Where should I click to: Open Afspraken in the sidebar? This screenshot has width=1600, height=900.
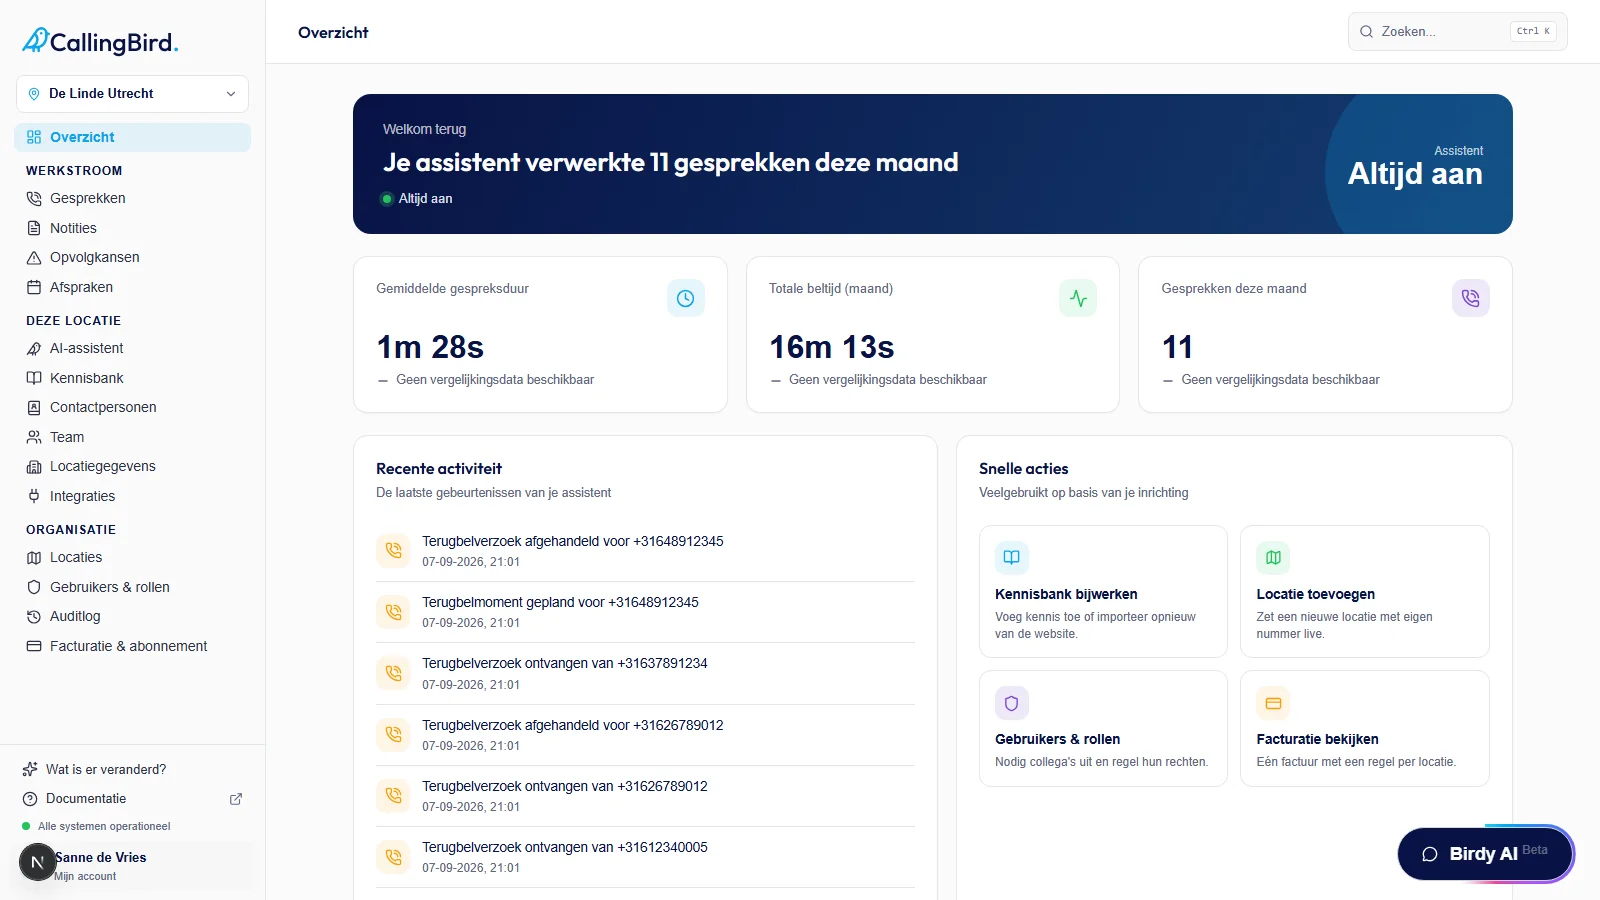[x=81, y=287]
